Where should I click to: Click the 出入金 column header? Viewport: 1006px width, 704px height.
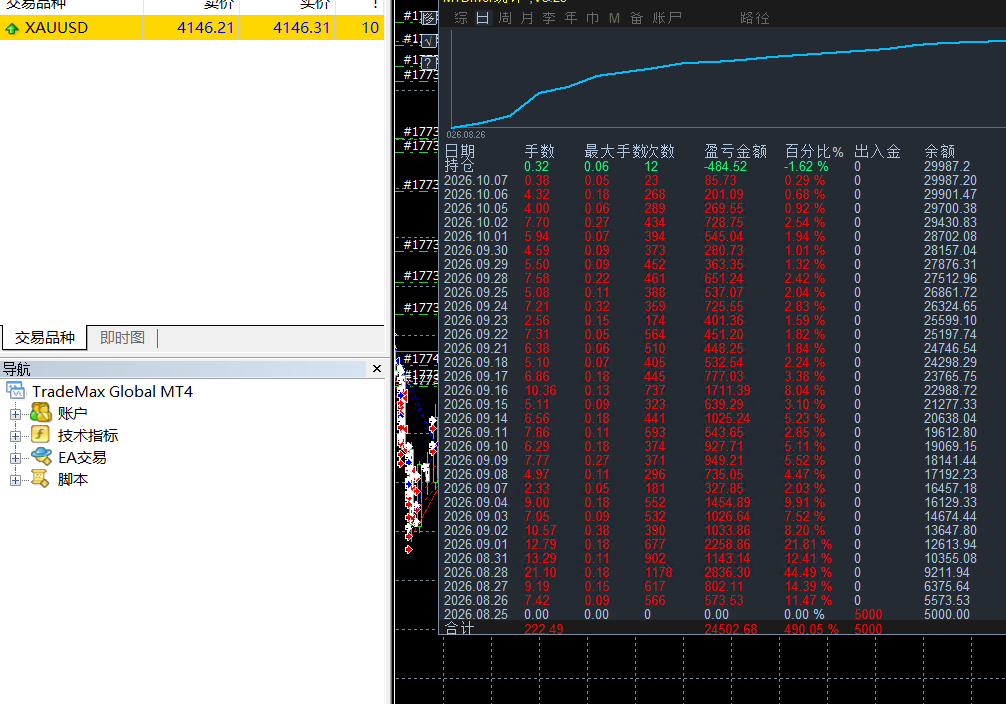tap(877, 151)
